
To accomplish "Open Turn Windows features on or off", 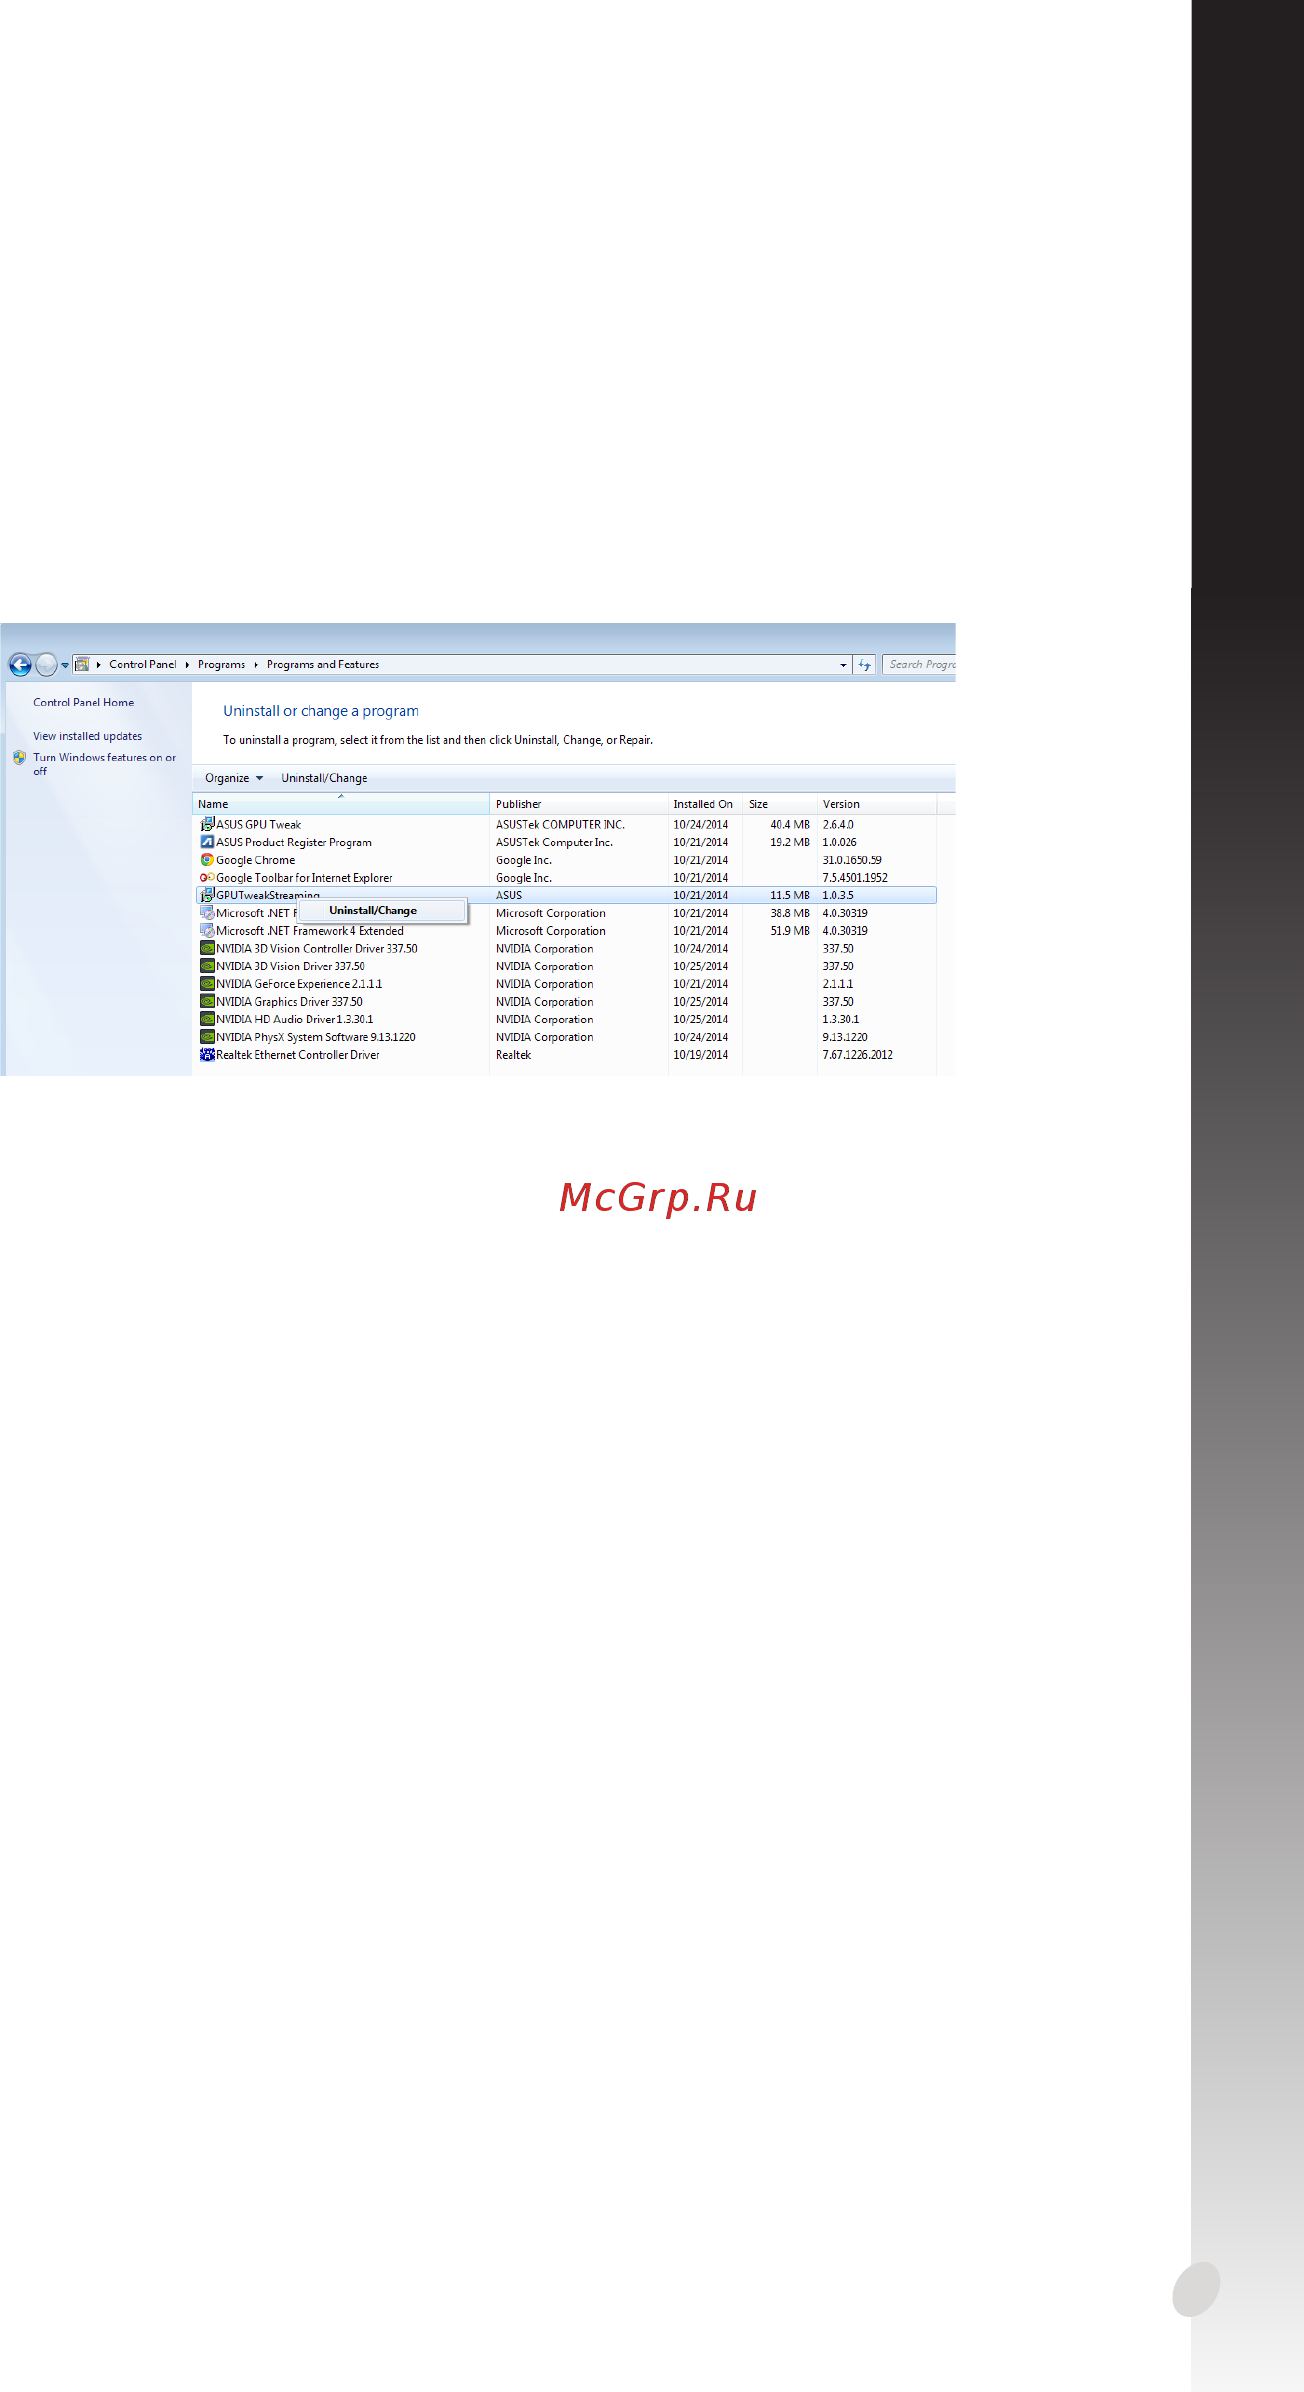I will pos(104,764).
